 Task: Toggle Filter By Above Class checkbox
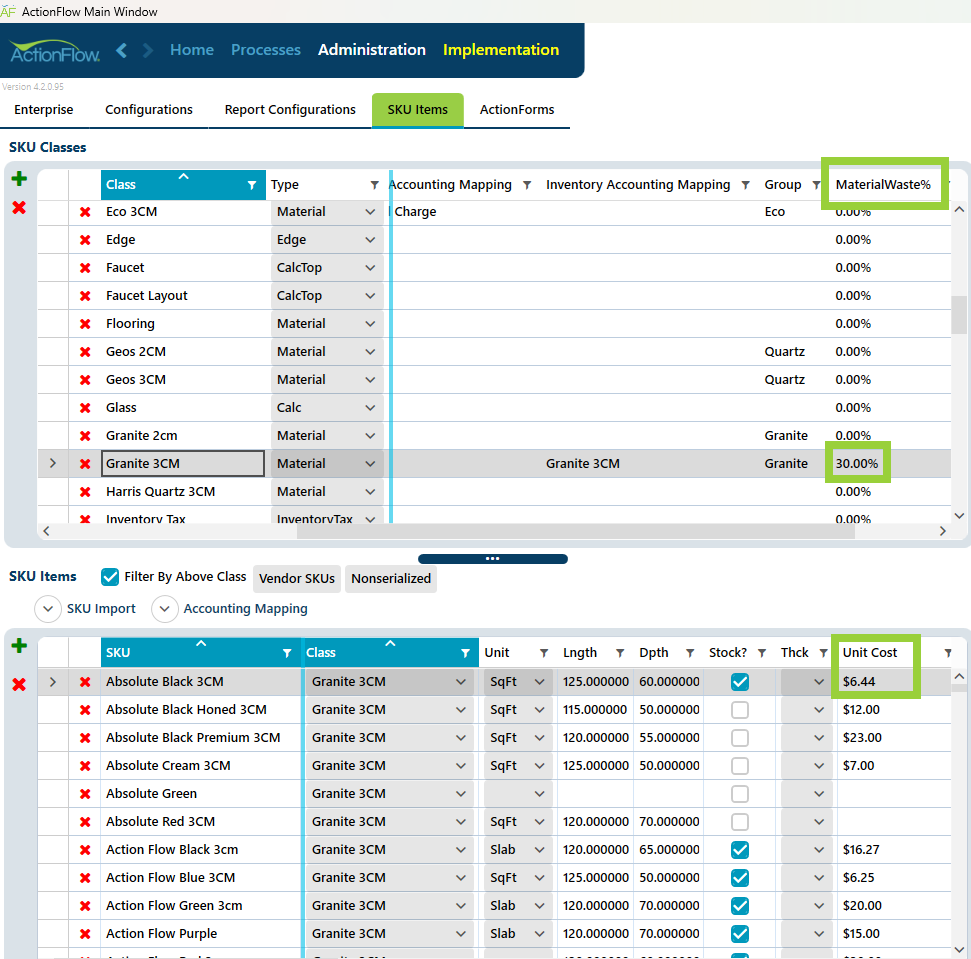coord(110,577)
